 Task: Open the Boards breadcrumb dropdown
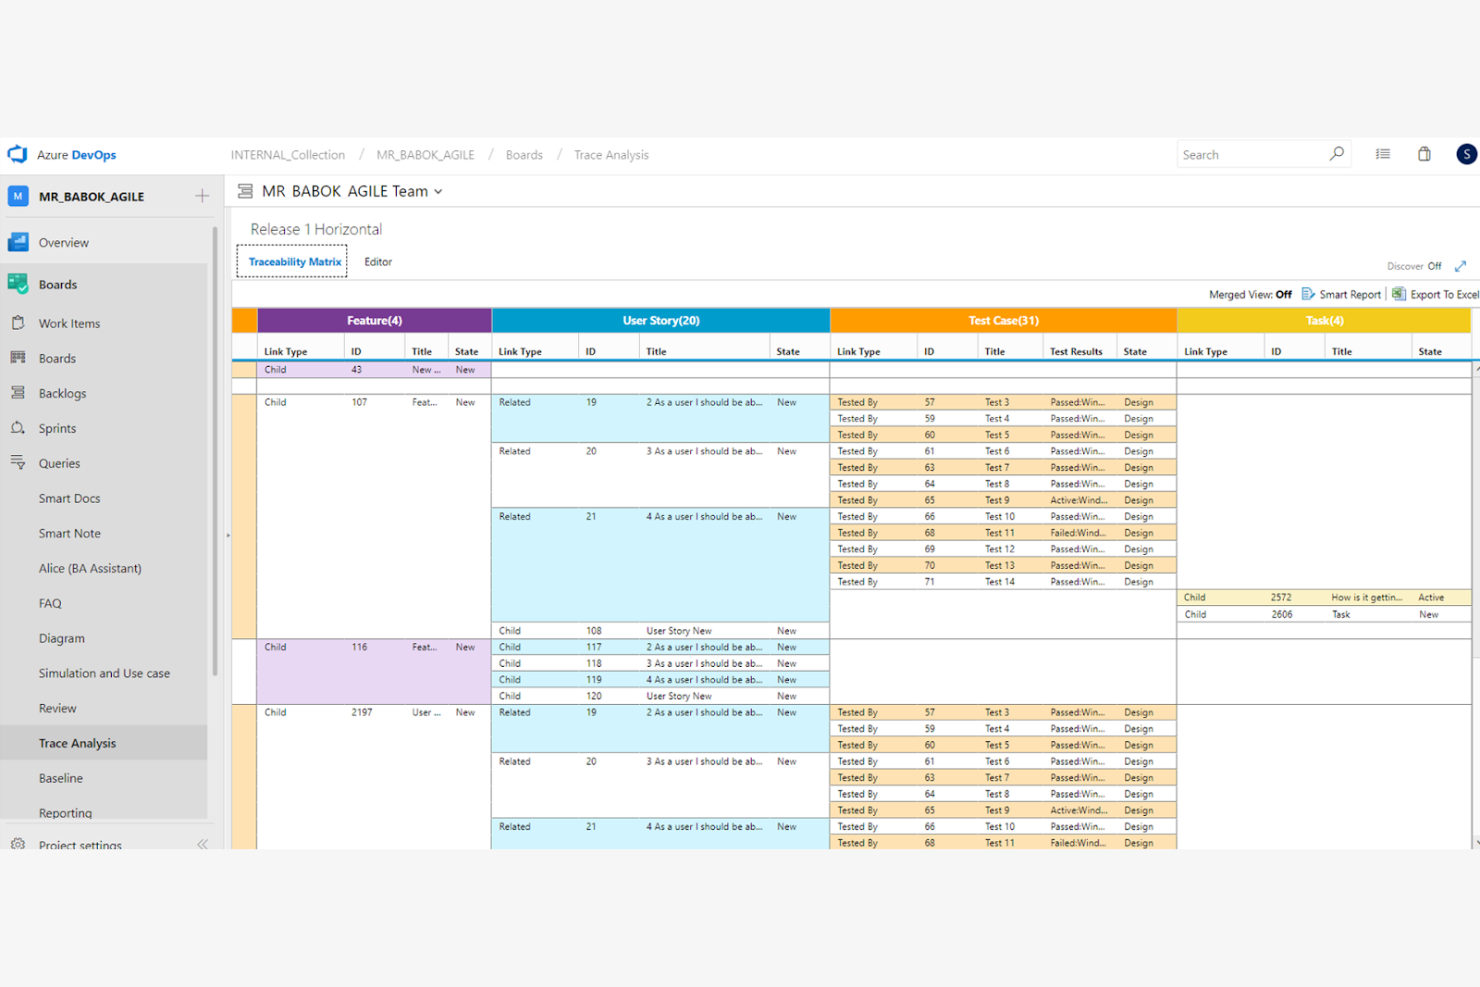pos(524,154)
